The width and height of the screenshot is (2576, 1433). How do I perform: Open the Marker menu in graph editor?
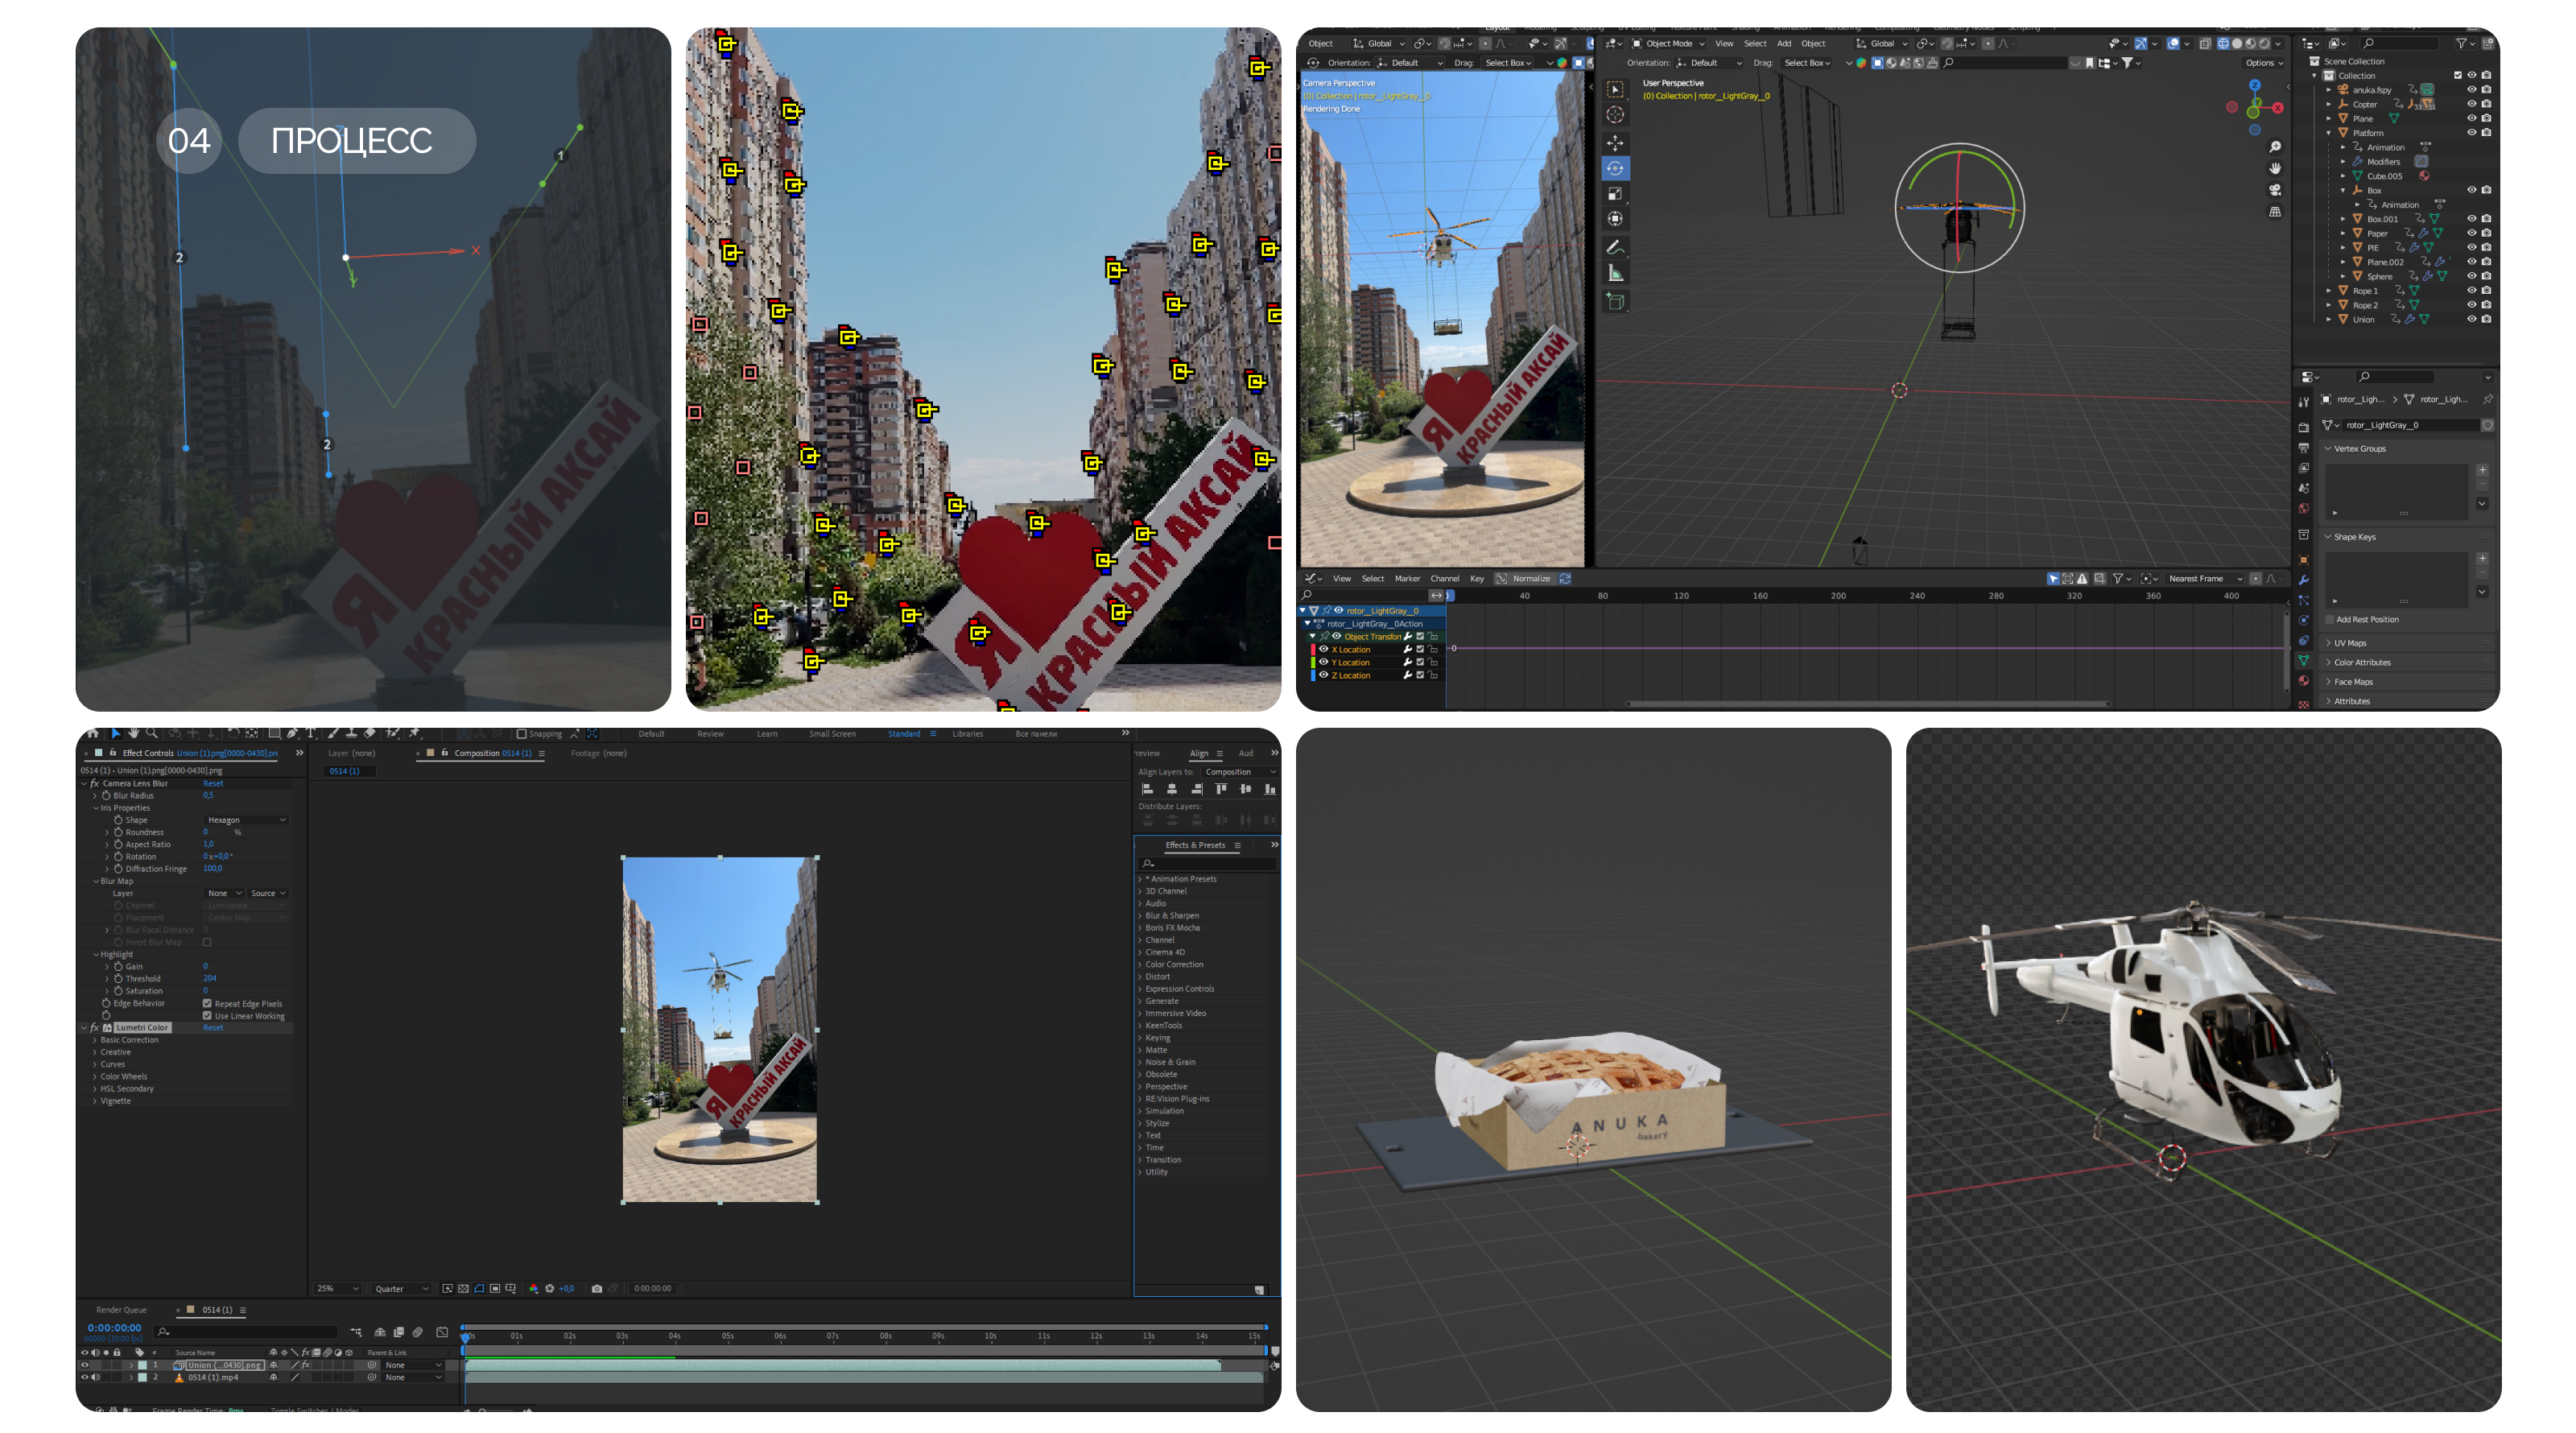[x=1407, y=578]
